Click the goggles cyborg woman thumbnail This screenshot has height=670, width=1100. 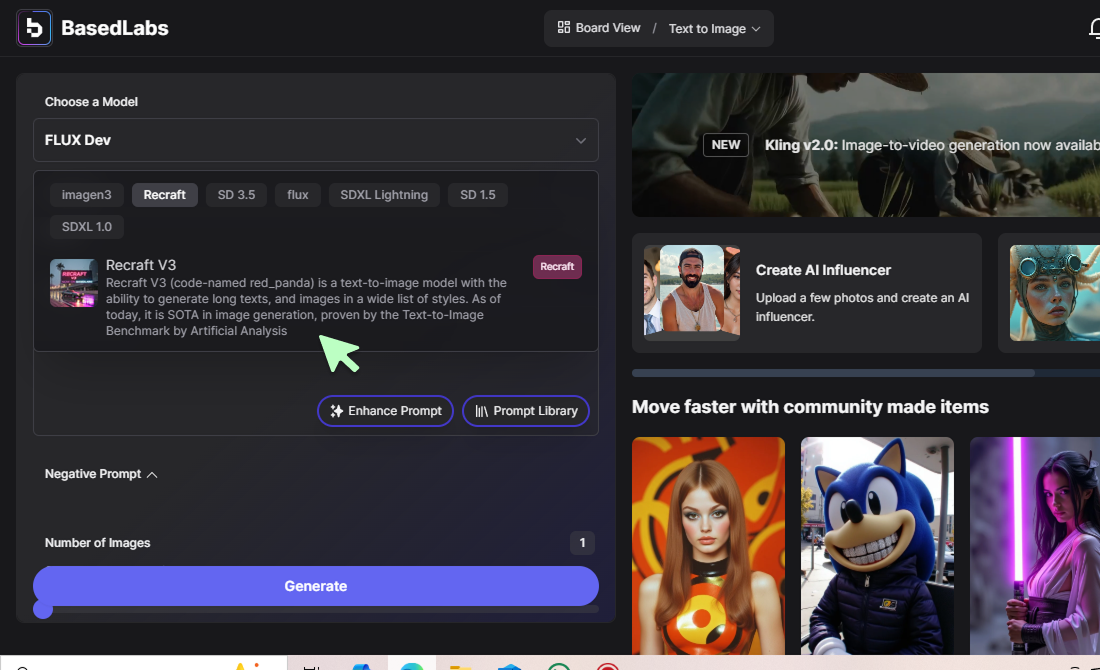point(1054,293)
